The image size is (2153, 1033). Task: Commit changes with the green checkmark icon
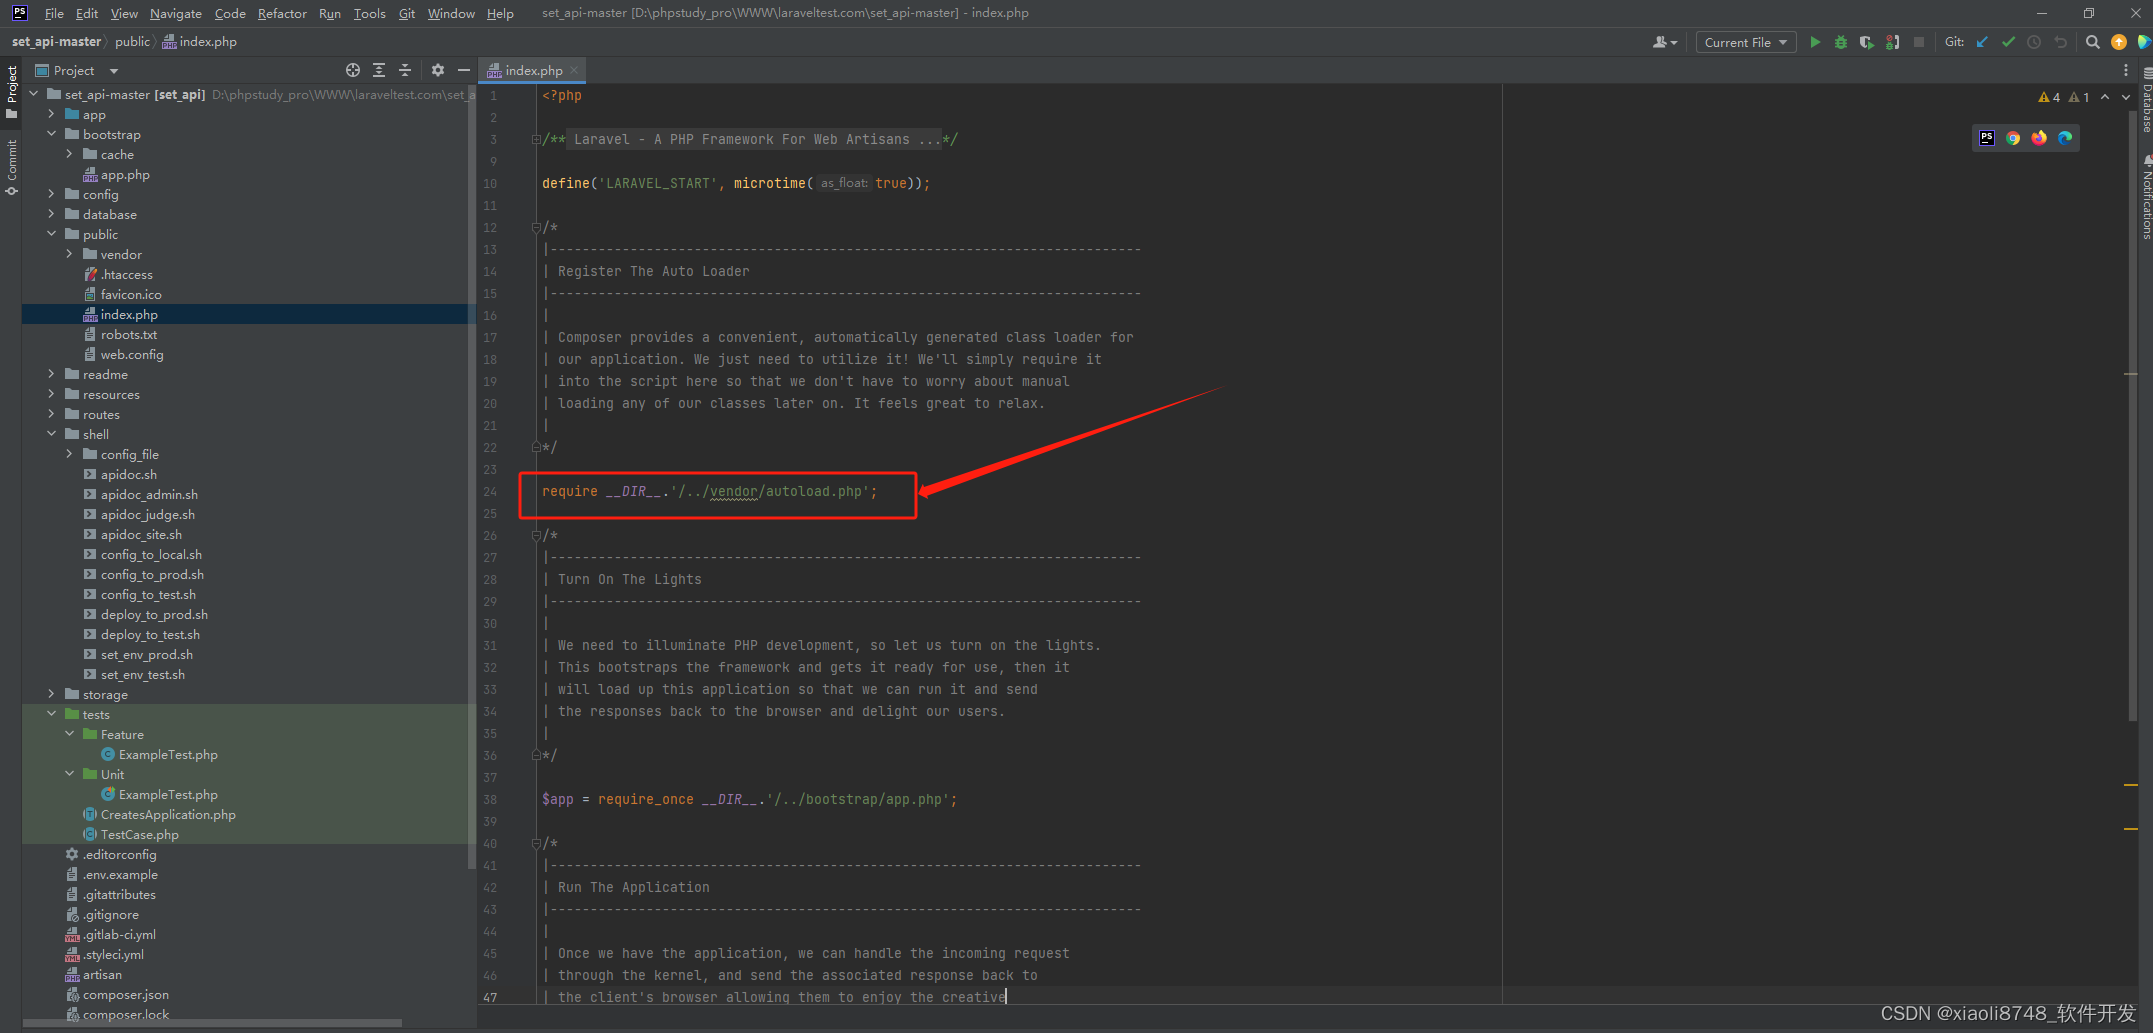(2008, 42)
